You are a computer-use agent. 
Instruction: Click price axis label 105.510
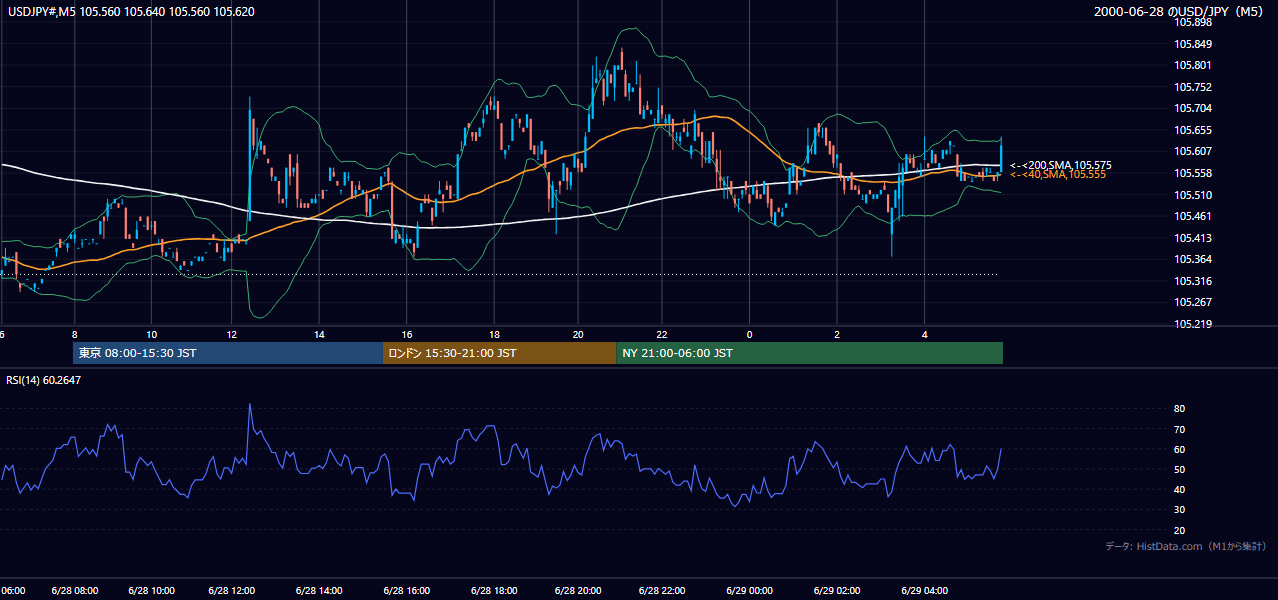(1193, 195)
